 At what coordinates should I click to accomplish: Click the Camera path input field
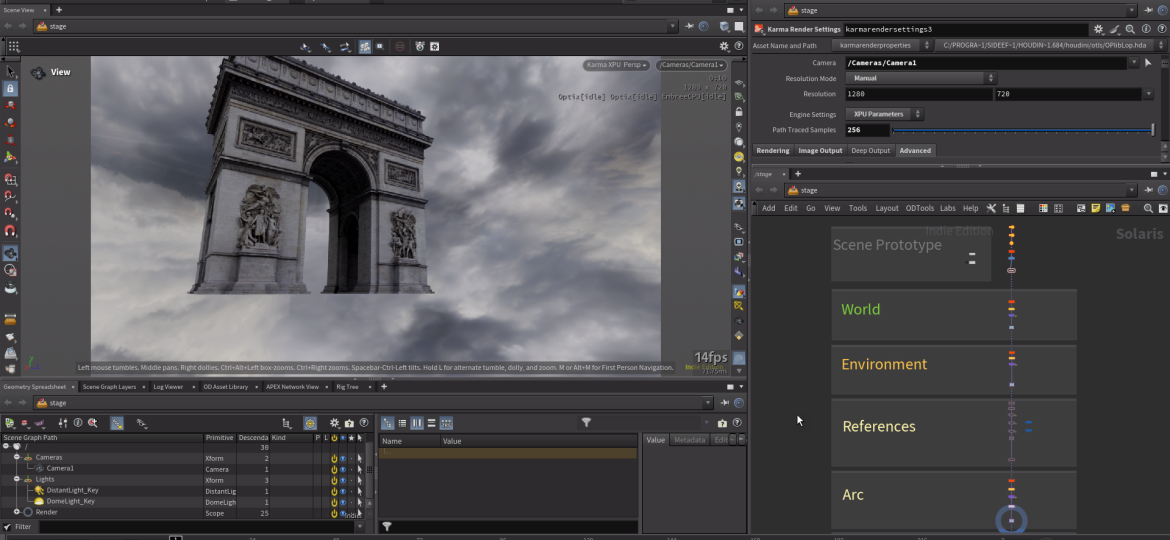[983, 62]
